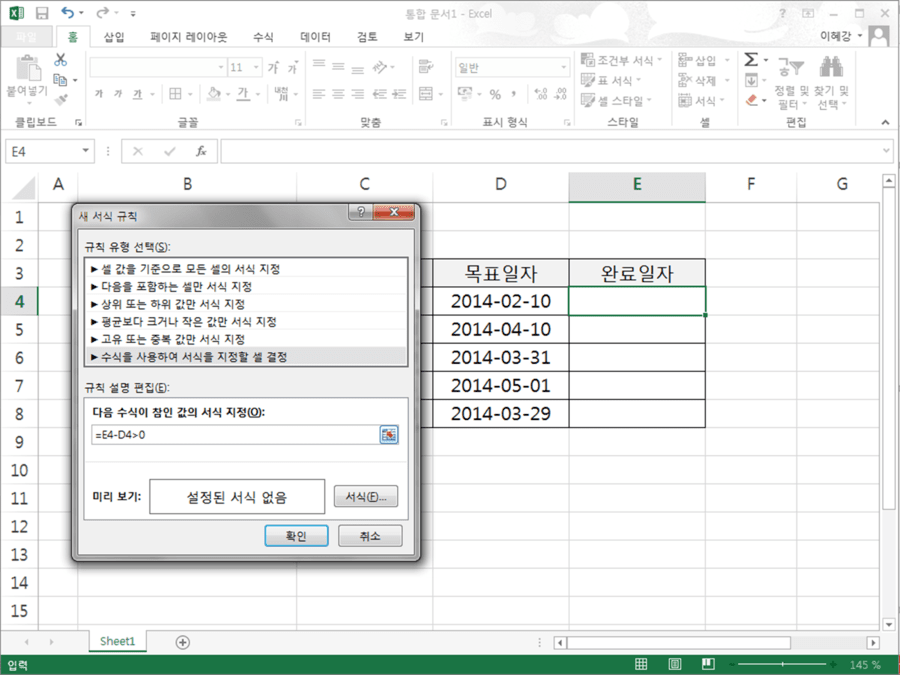Click the Format Painter brush icon
The height and width of the screenshot is (675, 900).
61,100
